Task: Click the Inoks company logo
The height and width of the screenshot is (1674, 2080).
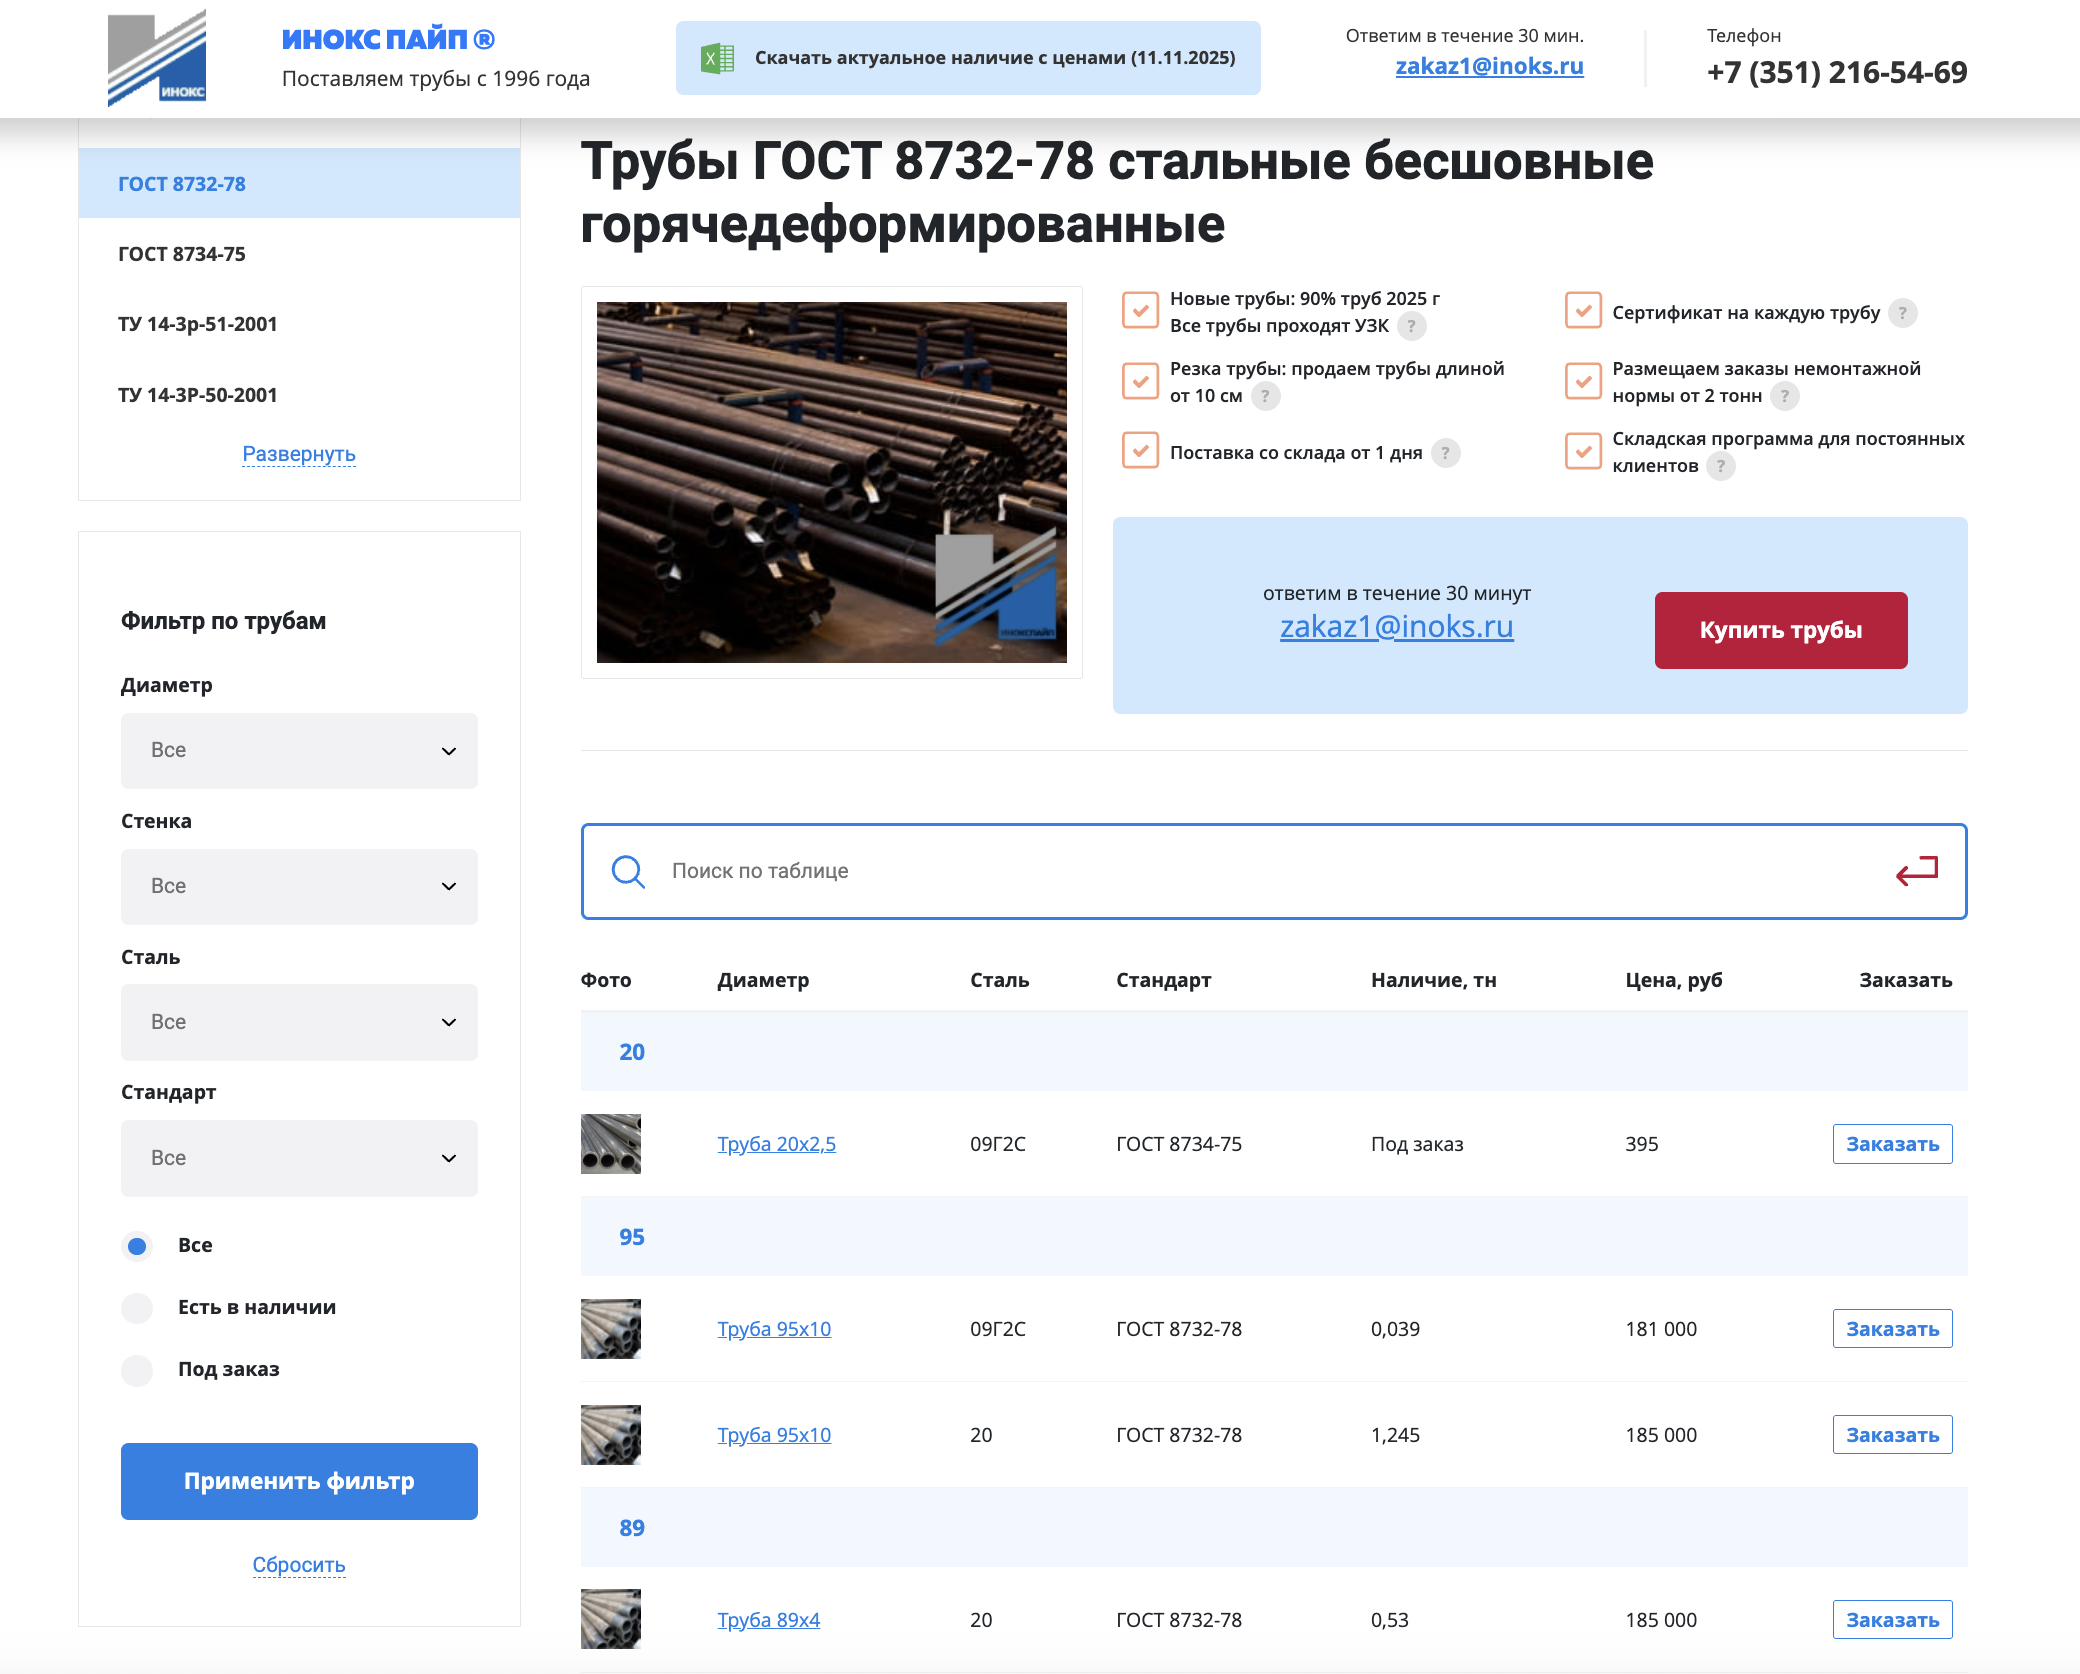Action: click(x=157, y=58)
